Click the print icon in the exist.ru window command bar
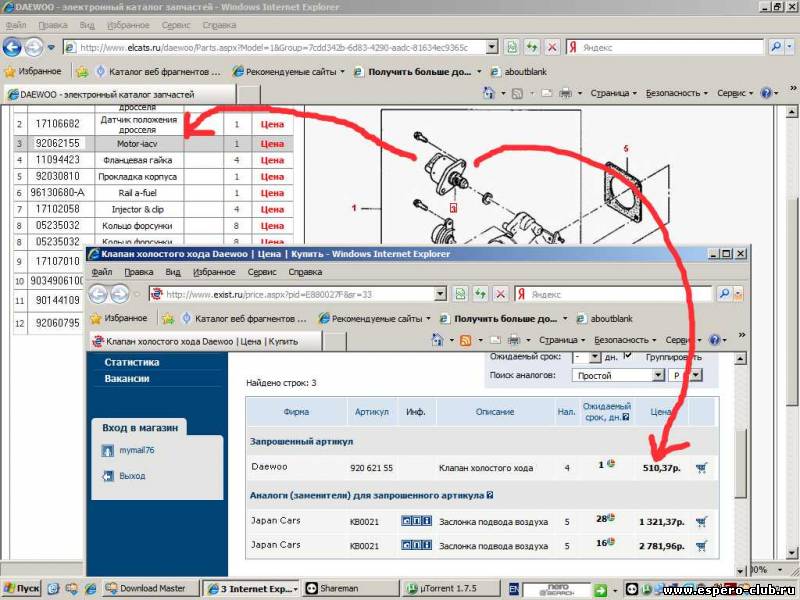The image size is (800, 600). point(514,340)
